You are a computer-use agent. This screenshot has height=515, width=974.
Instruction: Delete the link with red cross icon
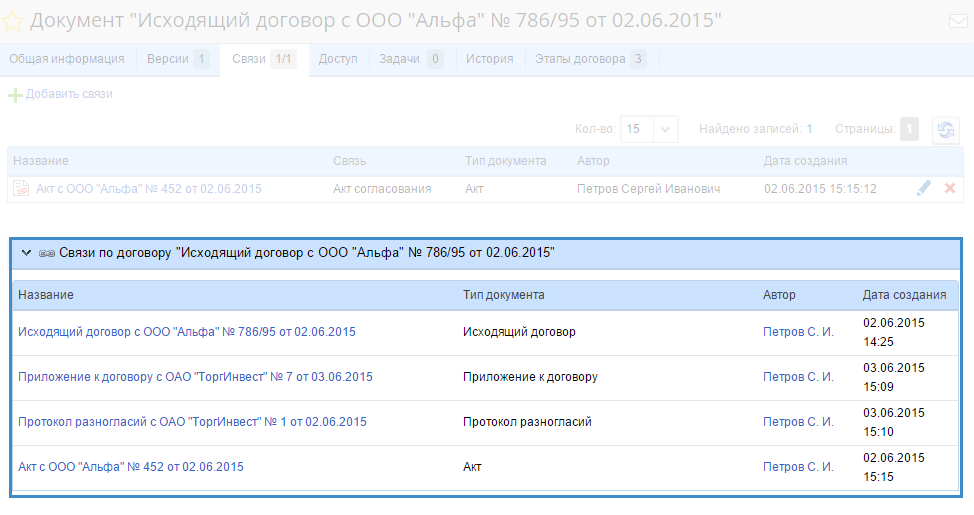click(x=949, y=188)
